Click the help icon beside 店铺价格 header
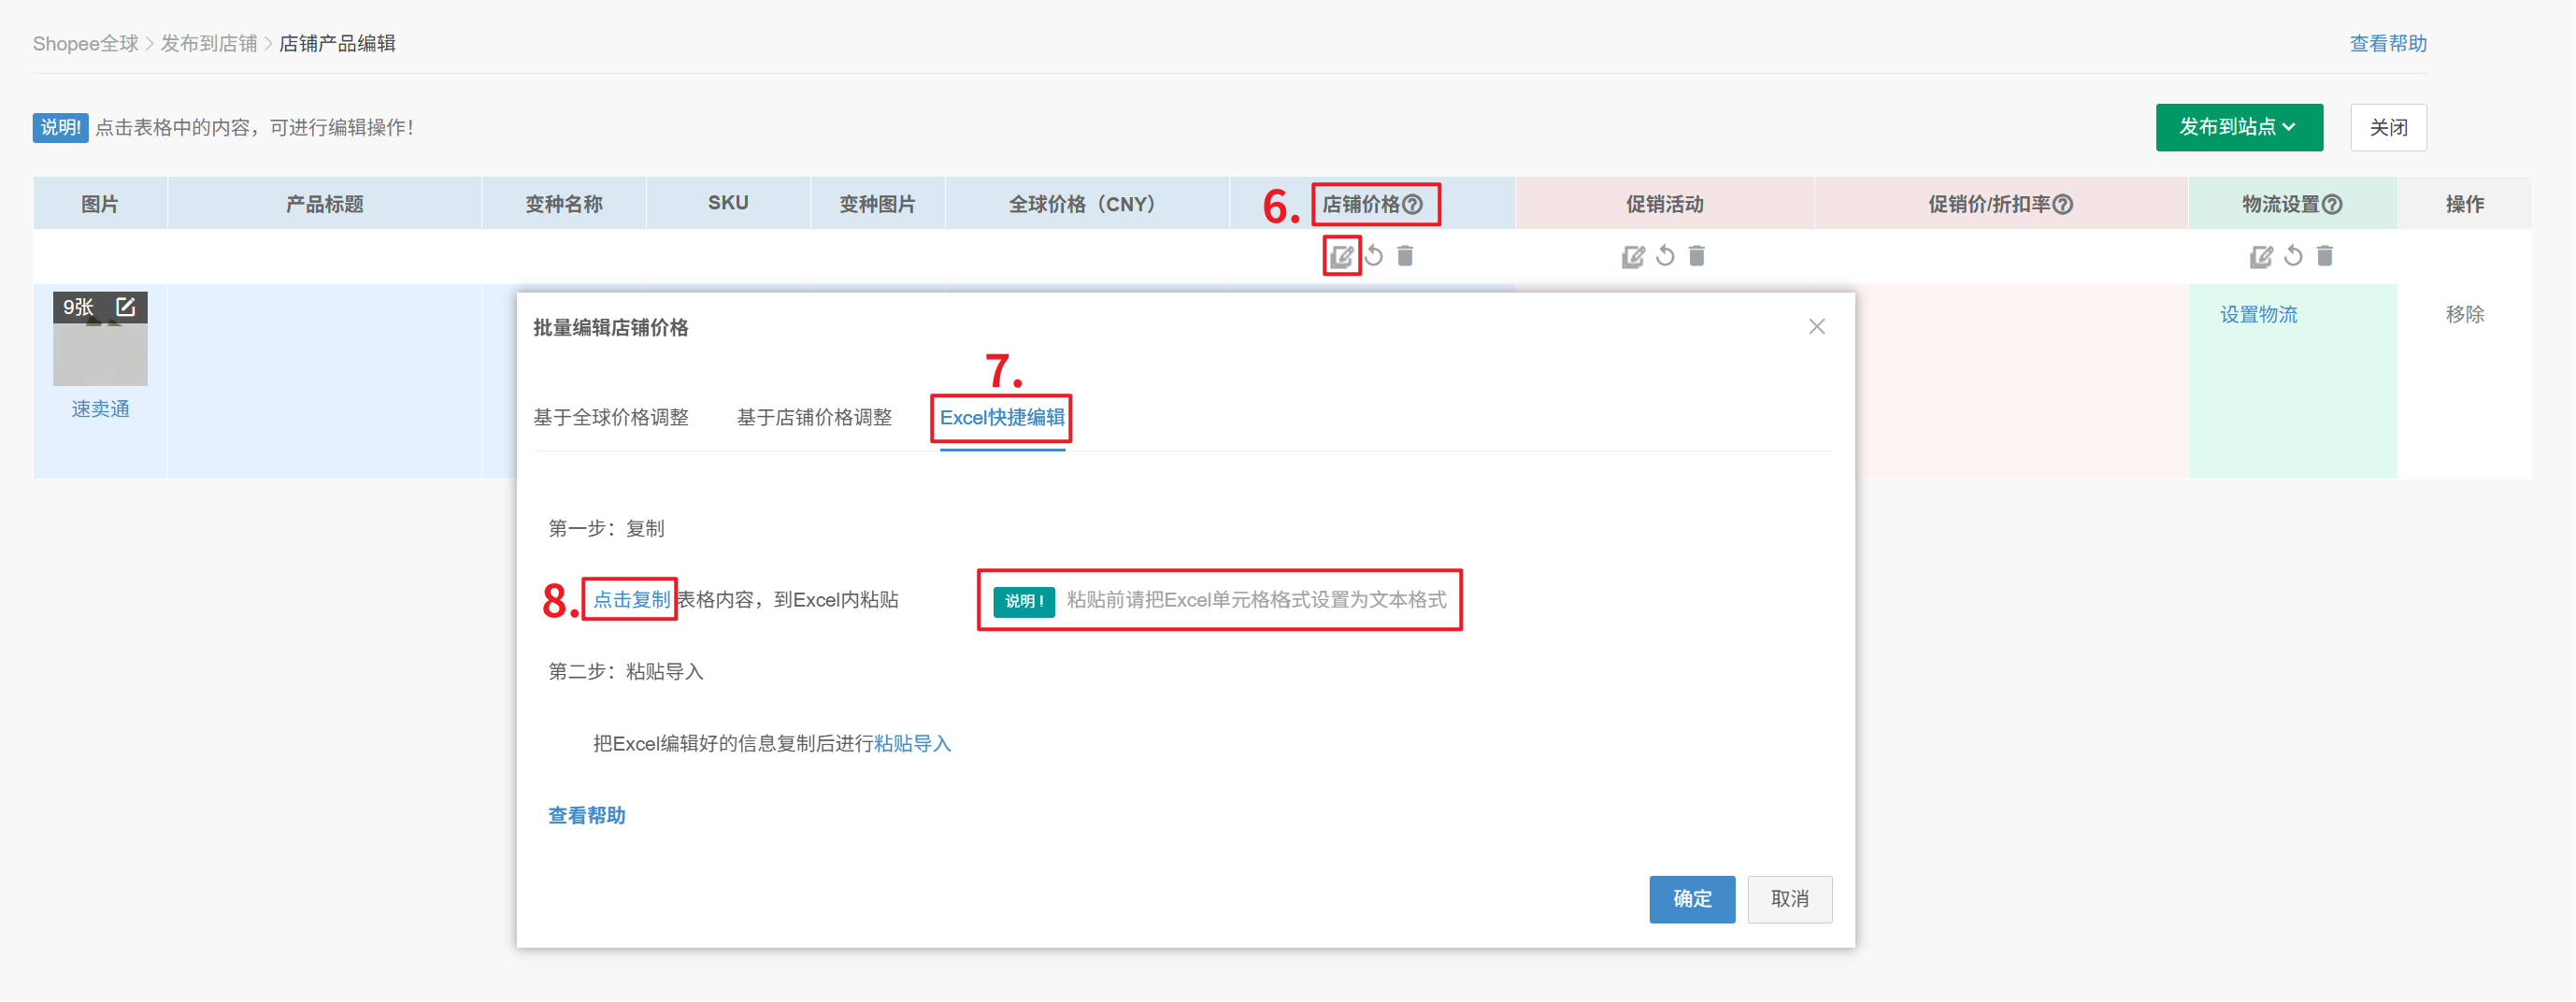Screen dimensions: 2576x1002 [x=1413, y=204]
